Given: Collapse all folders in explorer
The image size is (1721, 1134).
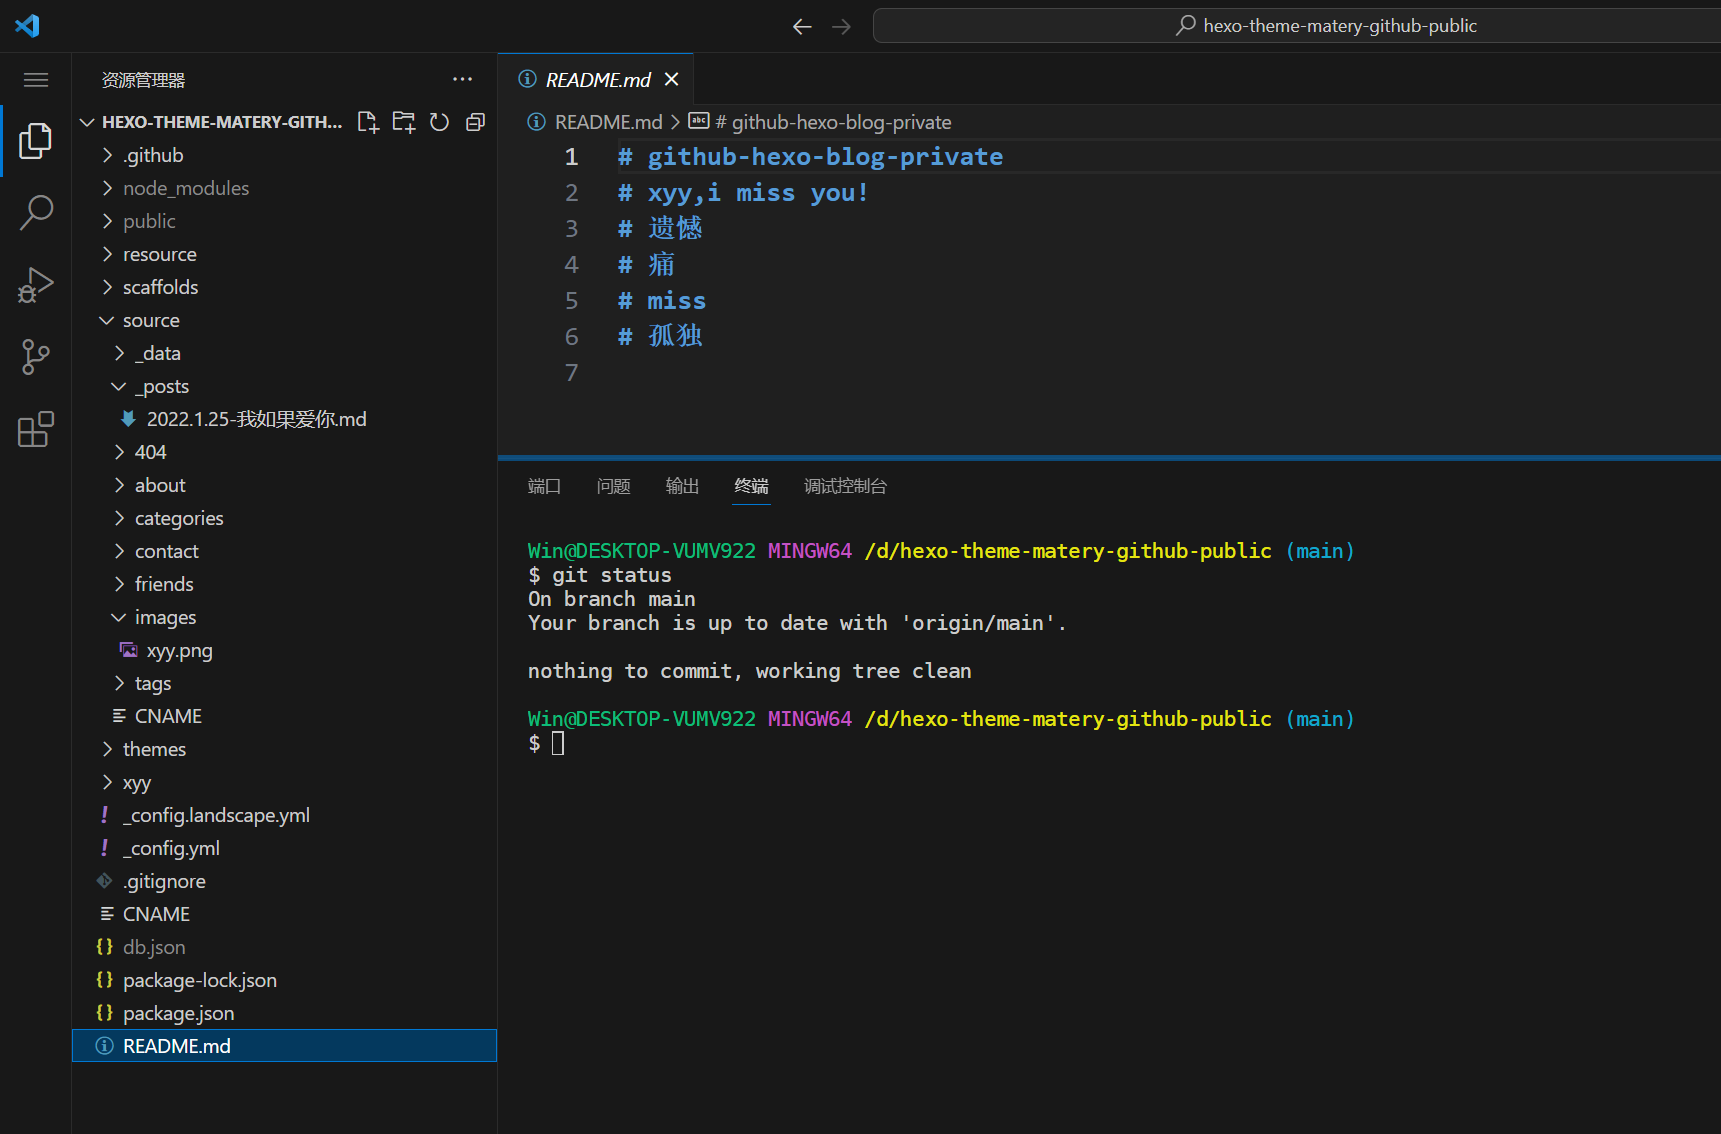Looking at the screenshot, I should [x=475, y=122].
